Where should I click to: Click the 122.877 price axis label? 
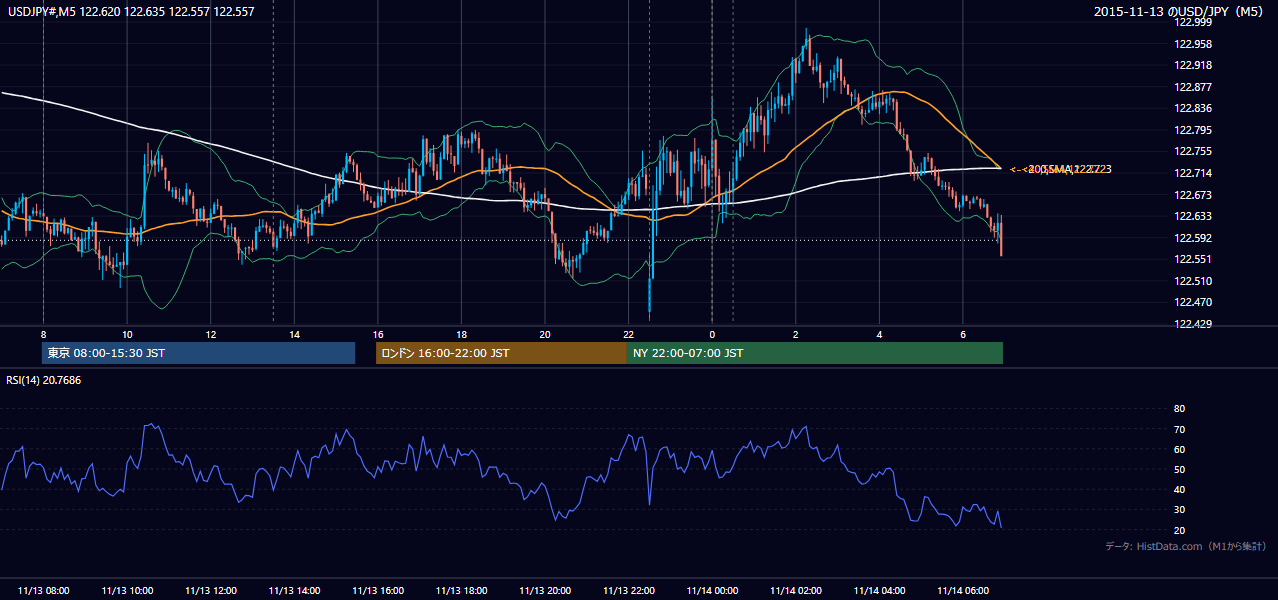(x=1194, y=87)
